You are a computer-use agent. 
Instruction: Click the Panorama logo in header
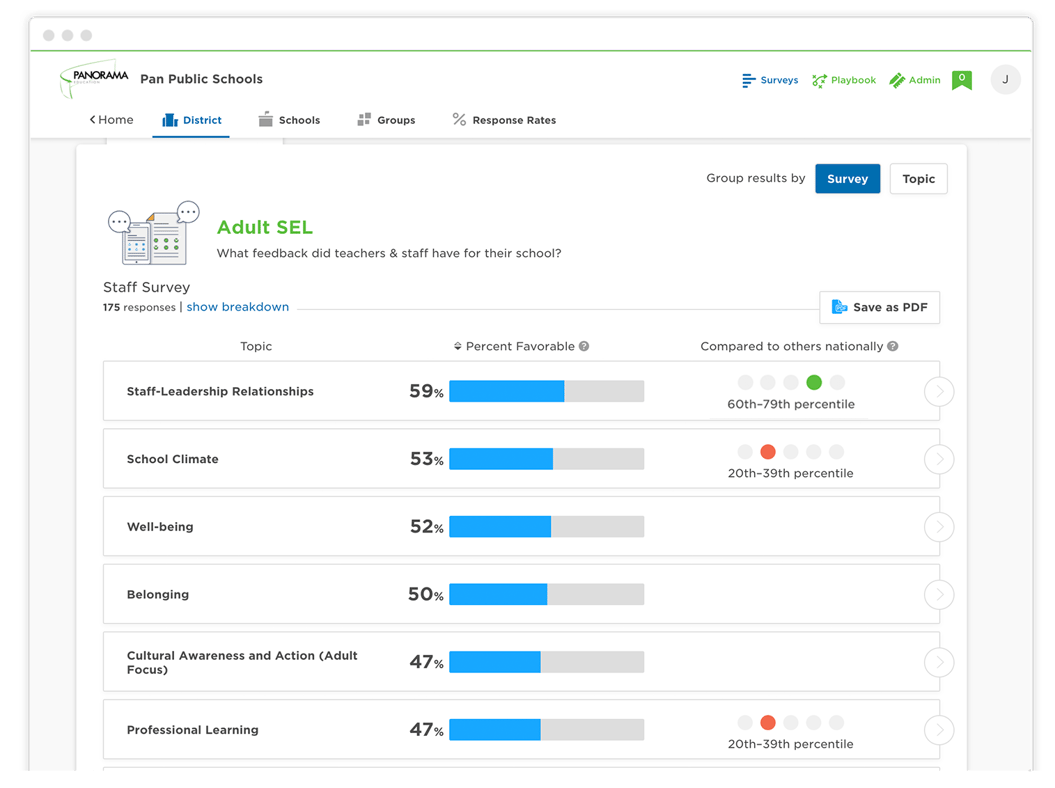click(92, 79)
